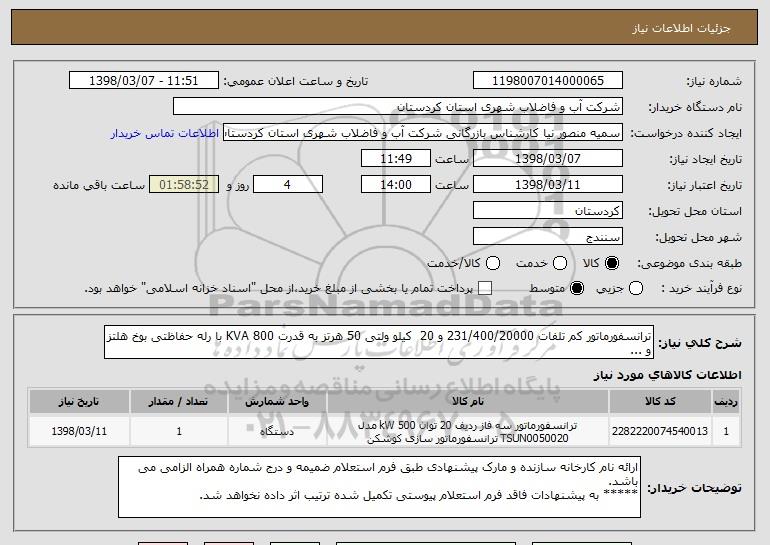Click item code 2282220074540013 cell
The image size is (770, 545).
click(660, 431)
